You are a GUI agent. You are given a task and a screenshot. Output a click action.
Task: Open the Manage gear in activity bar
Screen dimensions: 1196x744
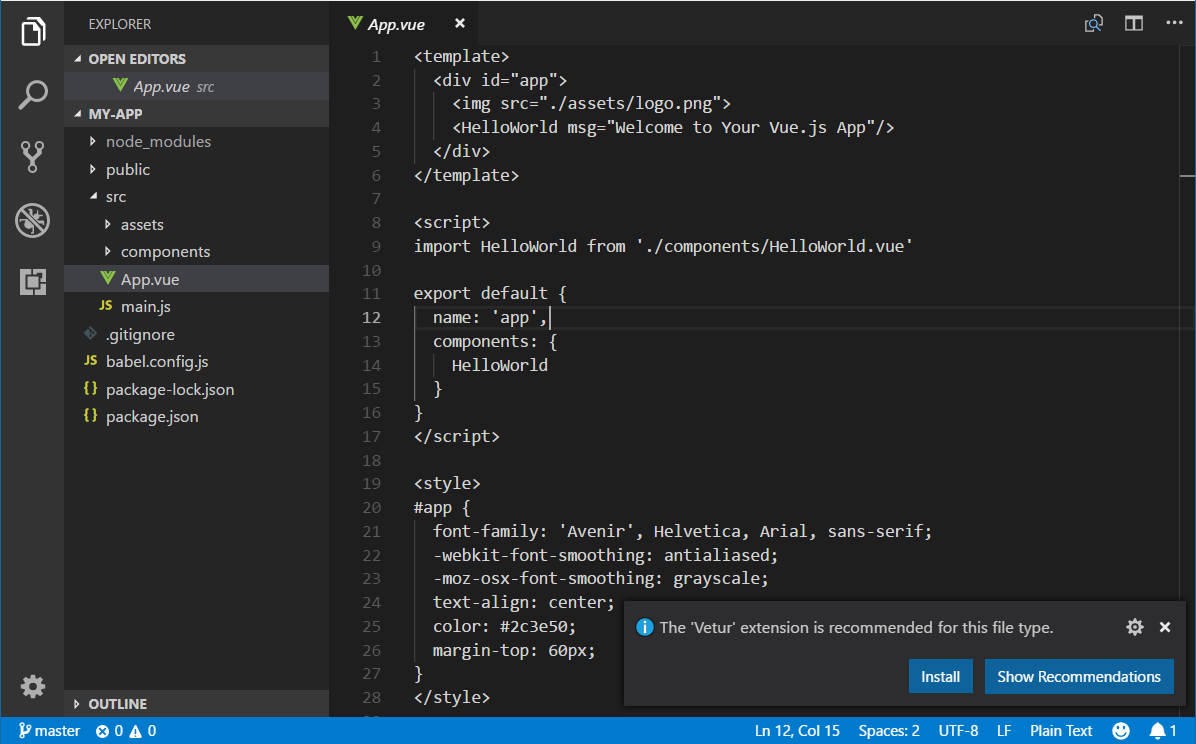tap(33, 686)
